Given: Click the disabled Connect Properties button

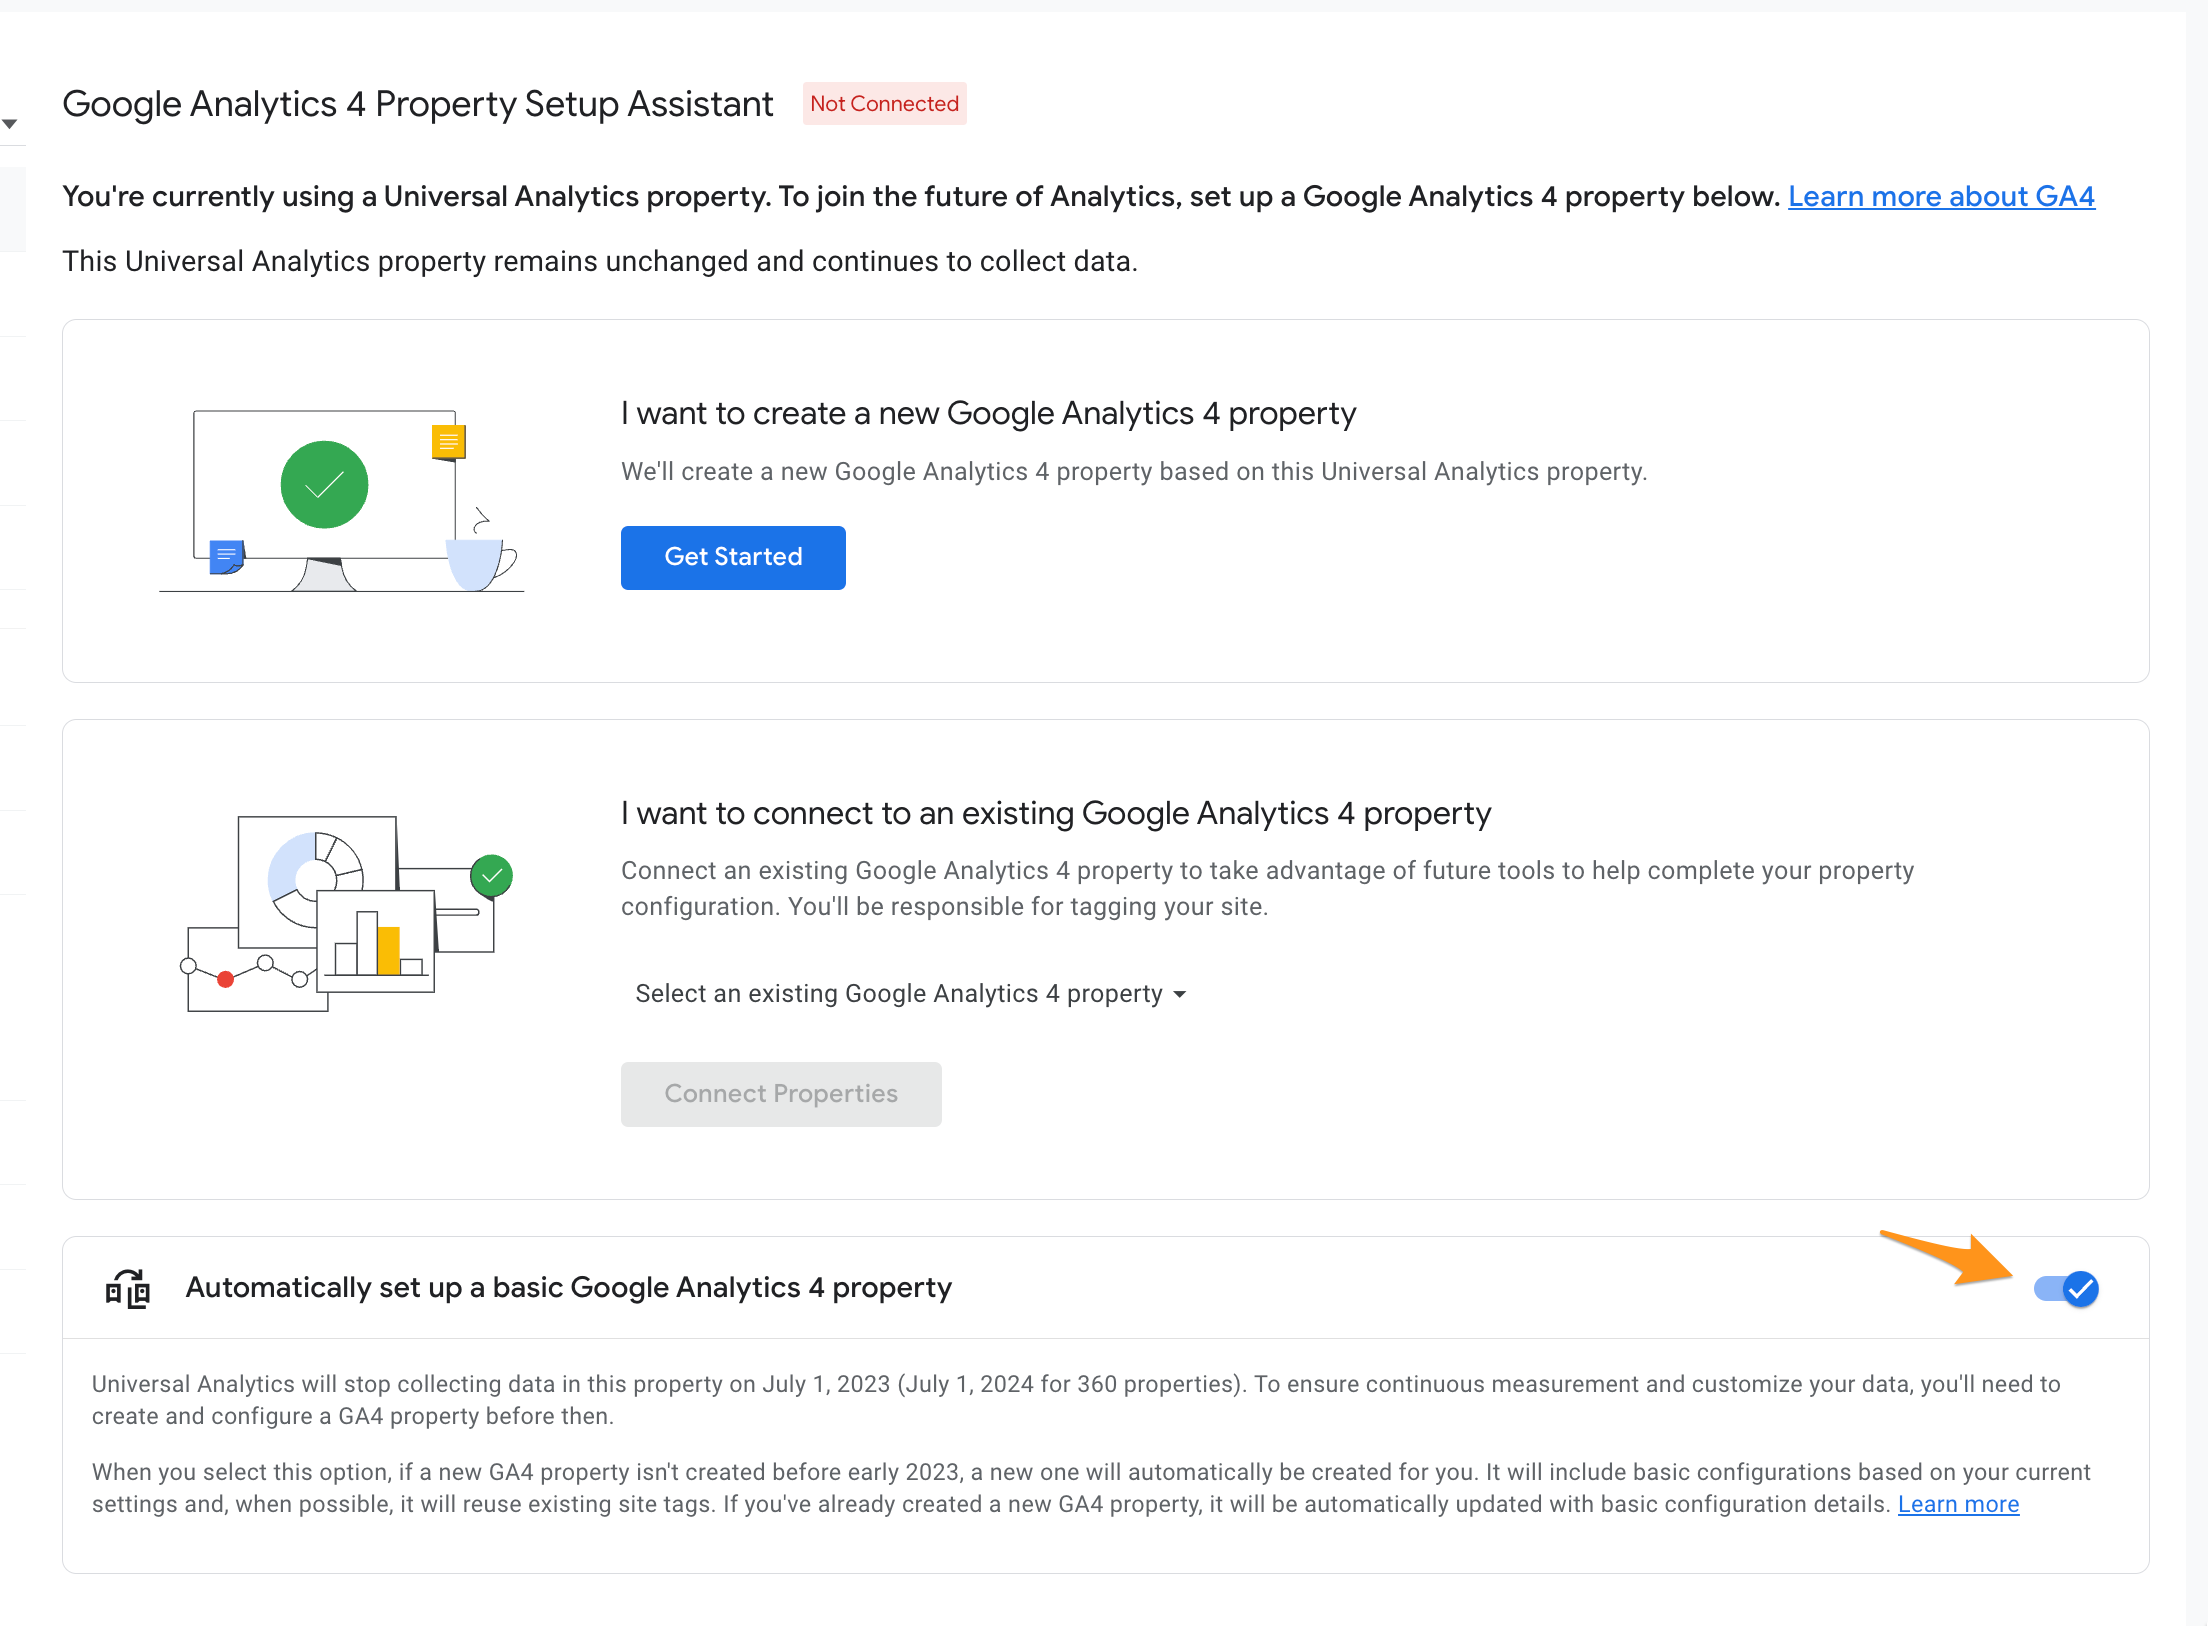Looking at the screenshot, I should coord(781,1094).
